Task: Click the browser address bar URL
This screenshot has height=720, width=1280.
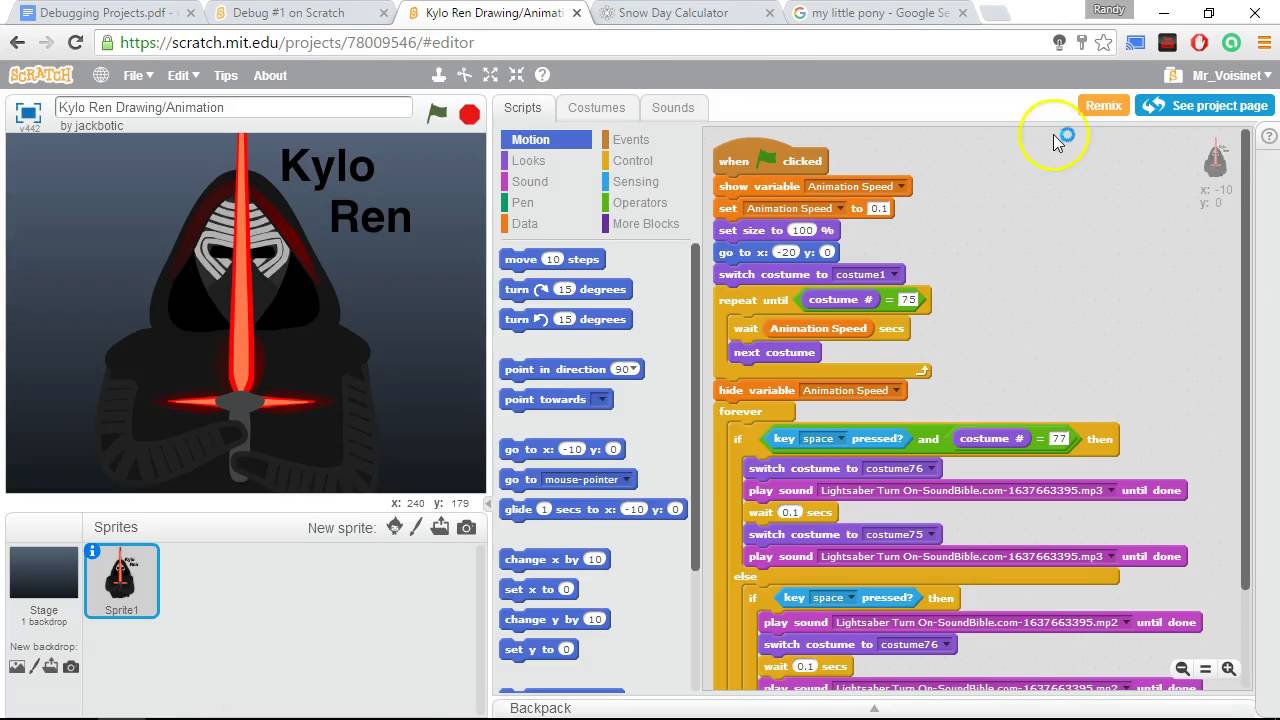Action: (x=297, y=42)
